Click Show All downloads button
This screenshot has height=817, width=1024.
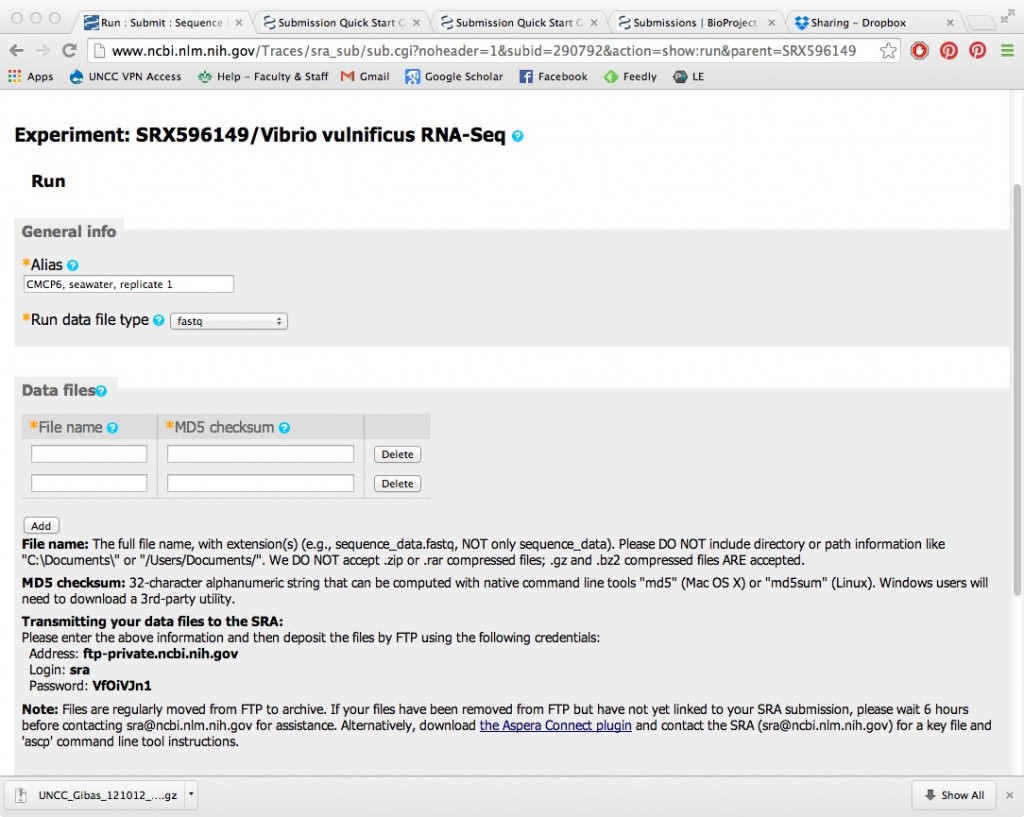(x=954, y=795)
